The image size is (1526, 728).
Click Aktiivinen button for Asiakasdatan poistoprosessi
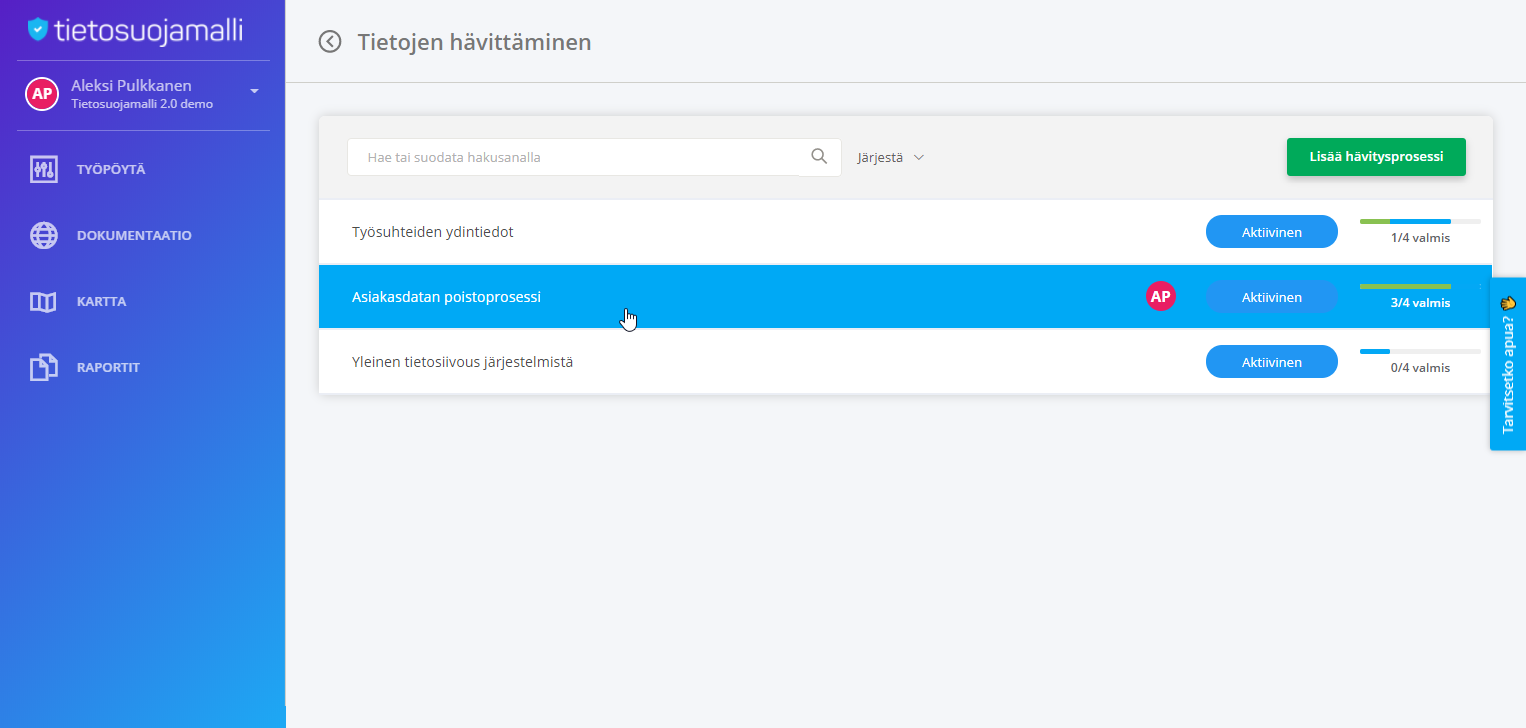pyautogui.click(x=1272, y=297)
